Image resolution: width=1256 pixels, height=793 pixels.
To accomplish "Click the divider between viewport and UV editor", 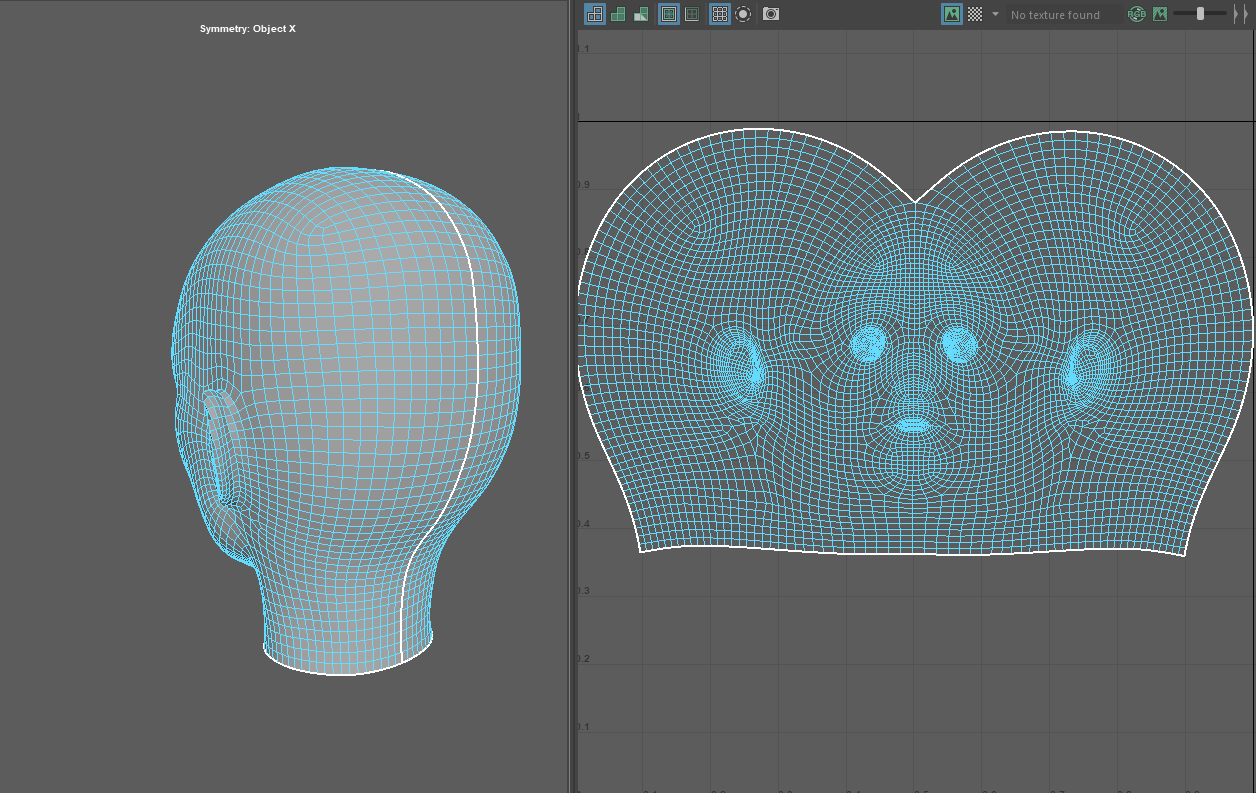I will point(572,400).
